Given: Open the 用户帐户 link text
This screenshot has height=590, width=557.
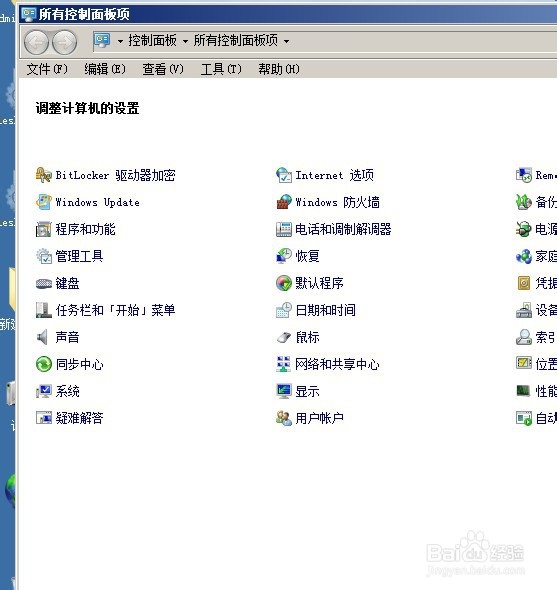Looking at the screenshot, I should pos(319,418).
